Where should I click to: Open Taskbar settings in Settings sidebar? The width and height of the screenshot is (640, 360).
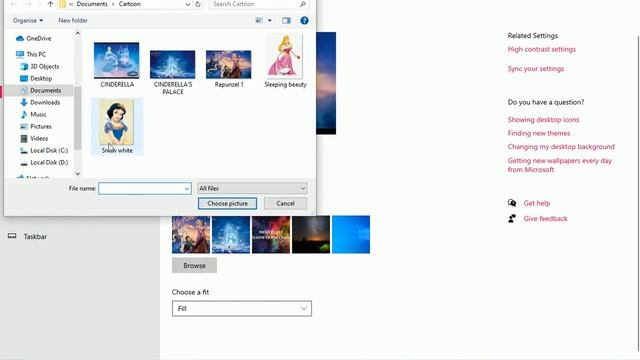click(35, 236)
